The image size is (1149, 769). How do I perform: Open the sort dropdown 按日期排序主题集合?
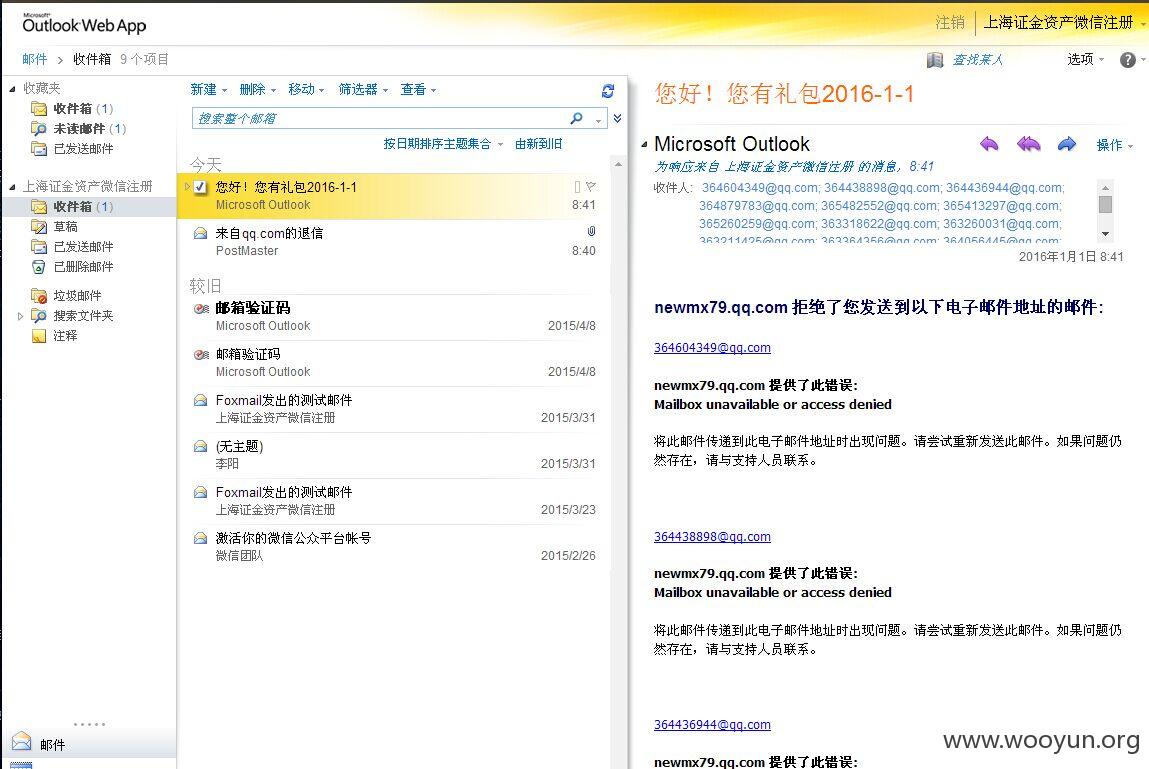click(x=443, y=144)
